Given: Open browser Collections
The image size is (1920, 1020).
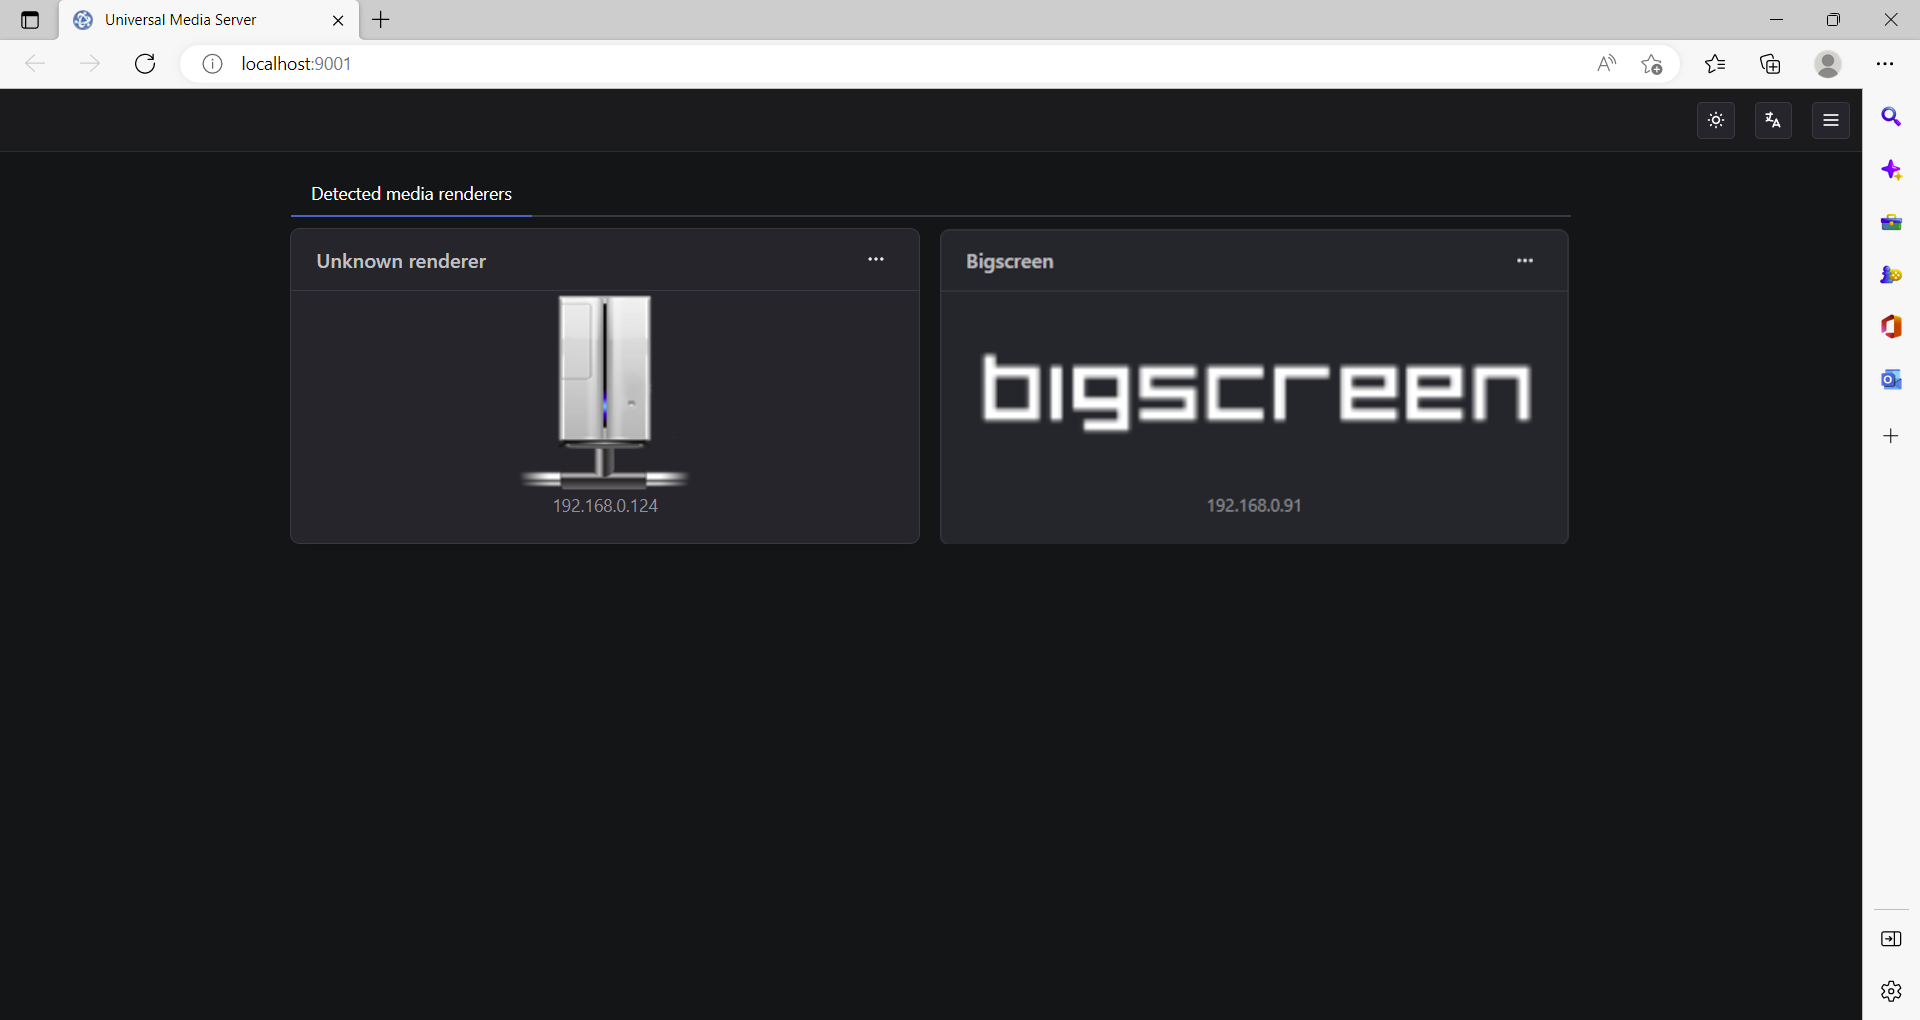Looking at the screenshot, I should (1770, 64).
